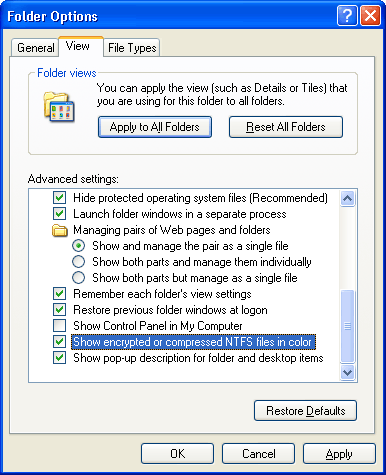Uncheck Restore previous folder windows at logon
Image resolution: width=386 pixels, height=475 pixels.
[x=59, y=310]
